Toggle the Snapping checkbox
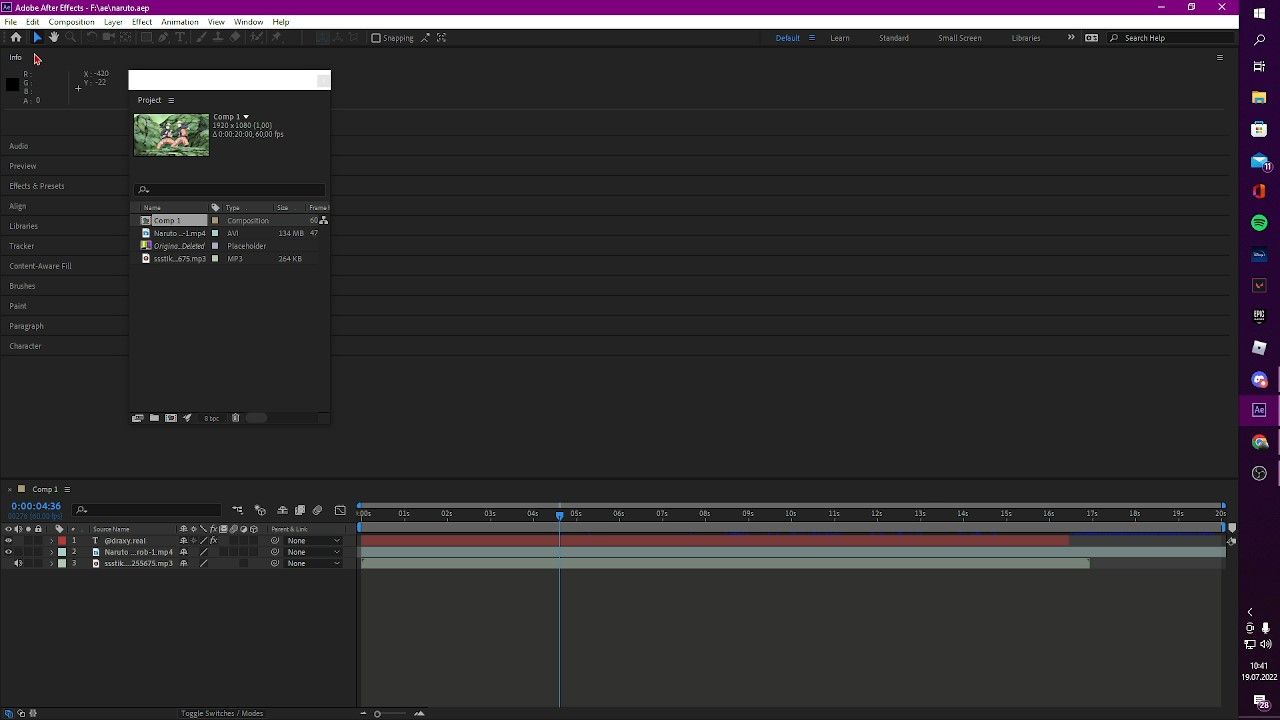This screenshot has width=1280, height=720. [x=376, y=38]
